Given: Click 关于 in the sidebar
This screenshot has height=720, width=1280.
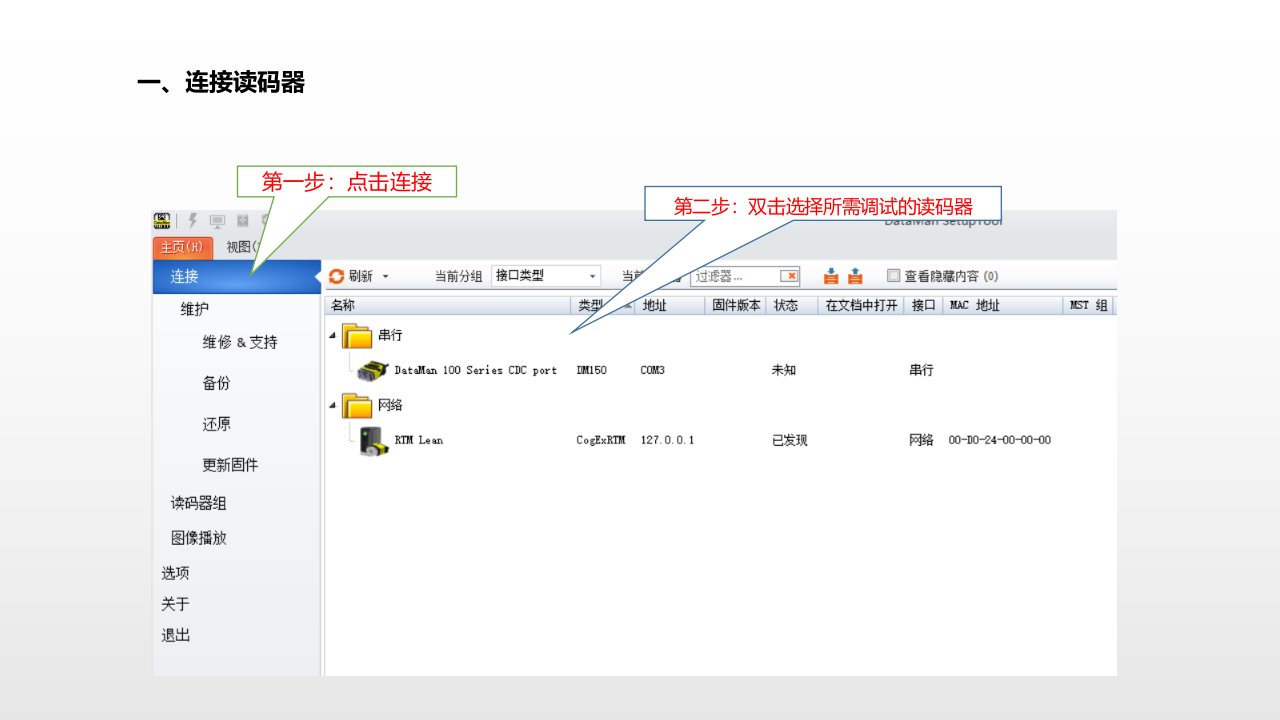Looking at the screenshot, I should (175, 604).
